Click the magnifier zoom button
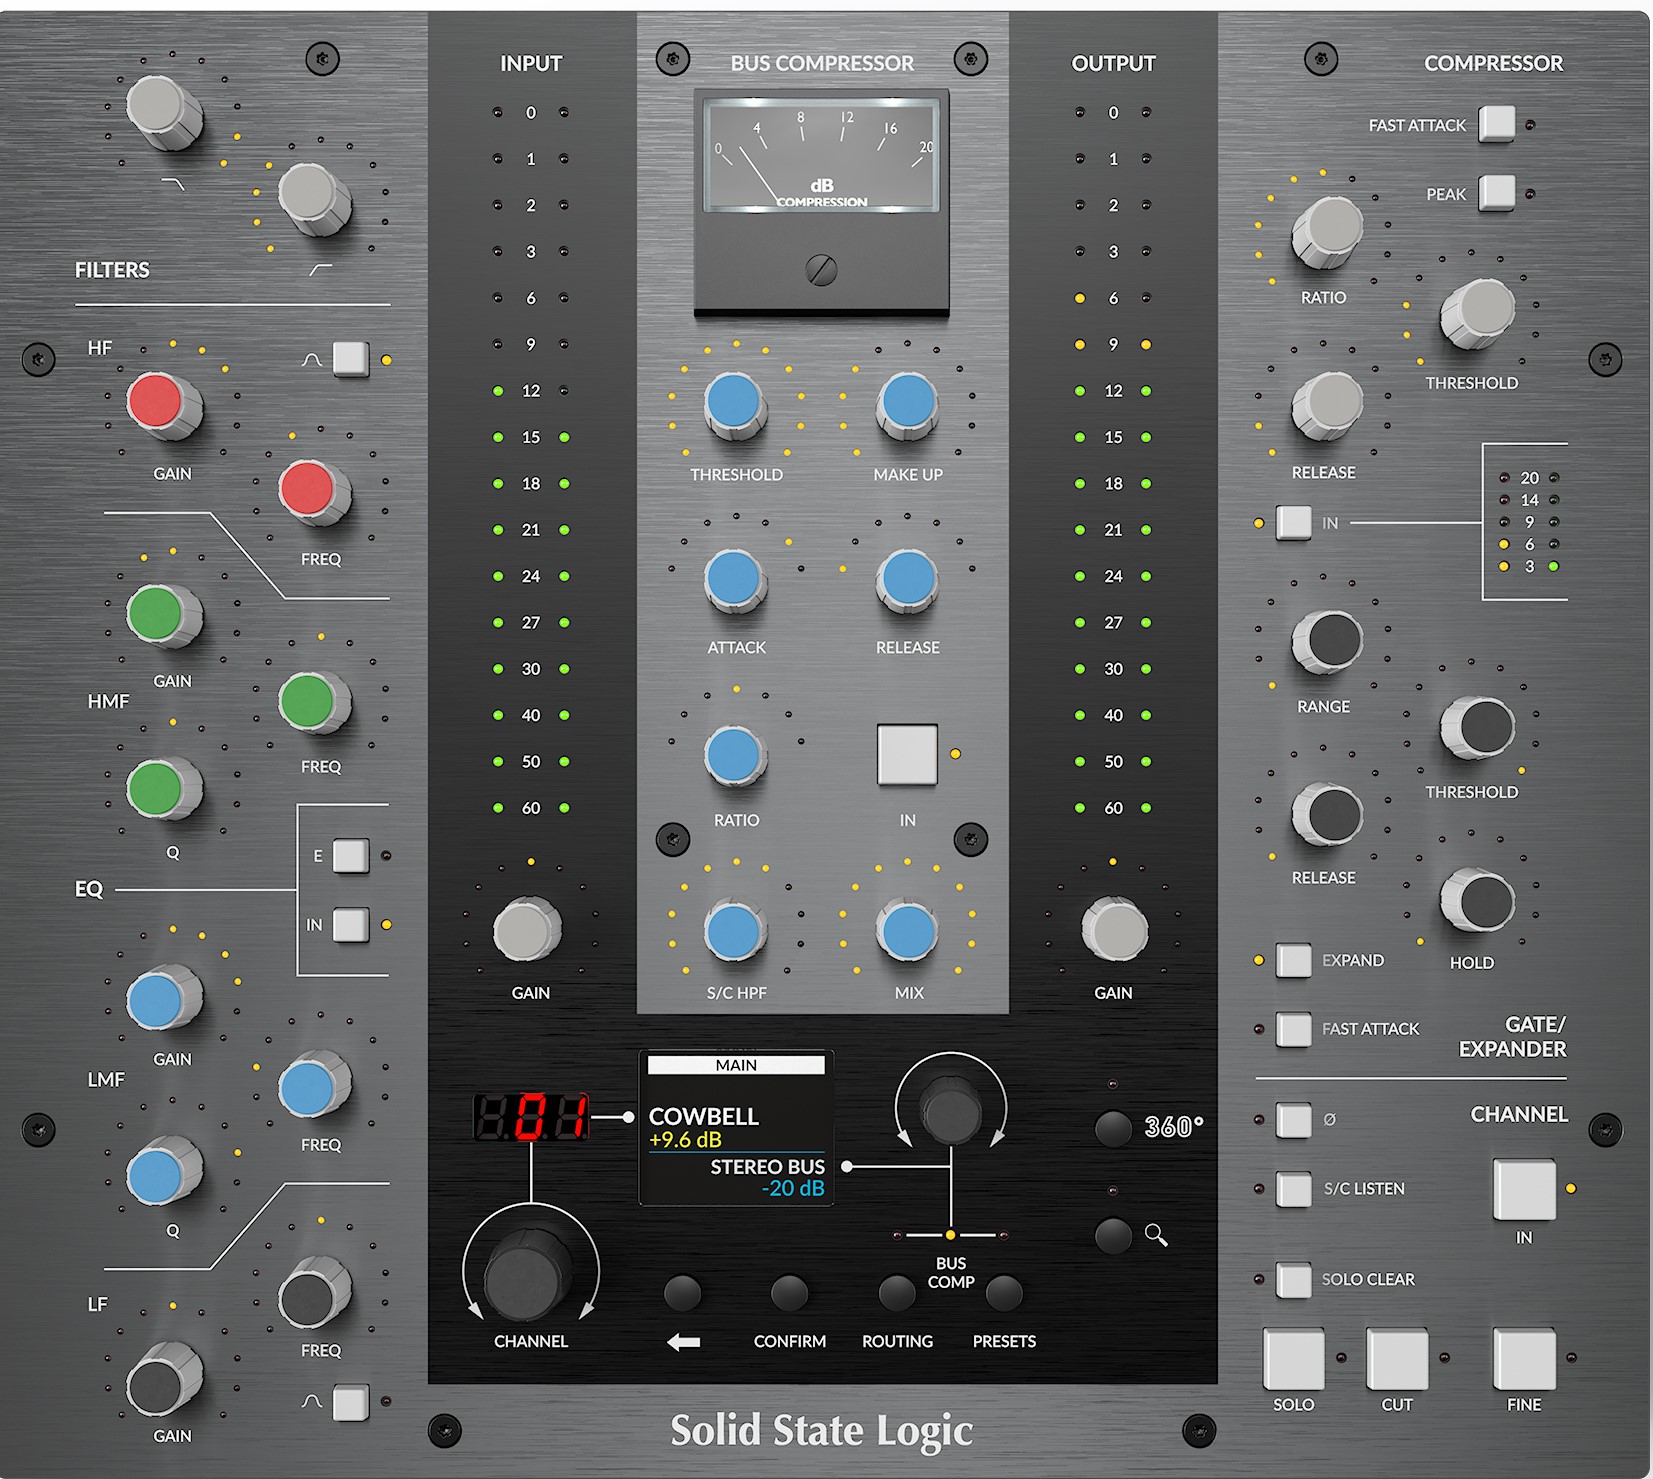 pos(1113,1236)
